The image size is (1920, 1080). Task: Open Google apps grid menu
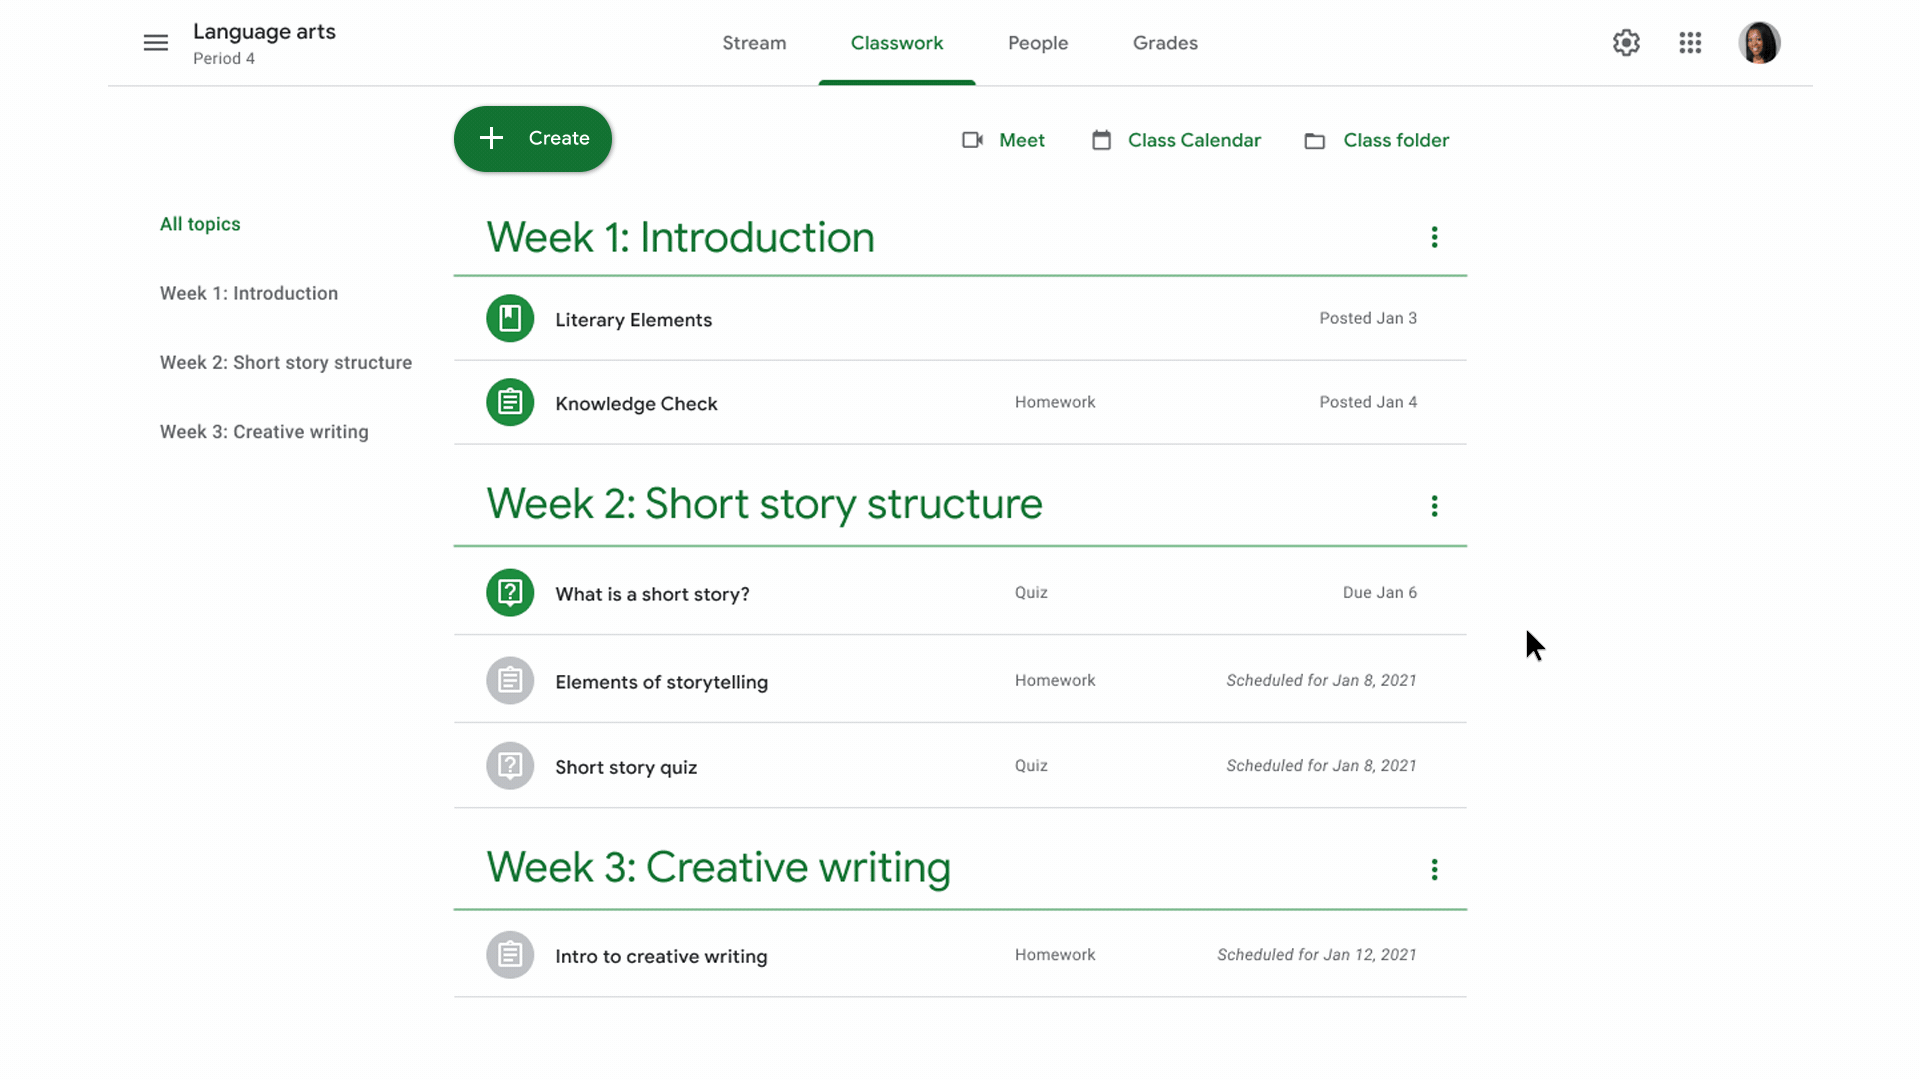pyautogui.click(x=1692, y=42)
